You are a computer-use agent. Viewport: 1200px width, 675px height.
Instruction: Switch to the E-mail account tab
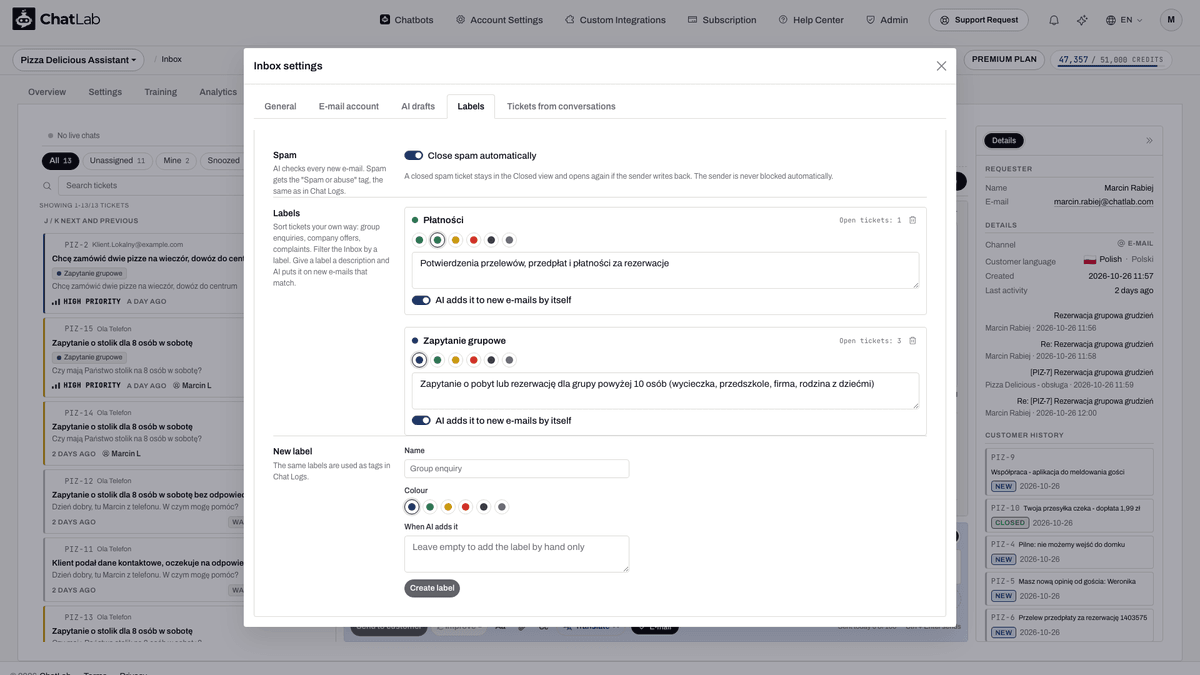tap(349, 106)
